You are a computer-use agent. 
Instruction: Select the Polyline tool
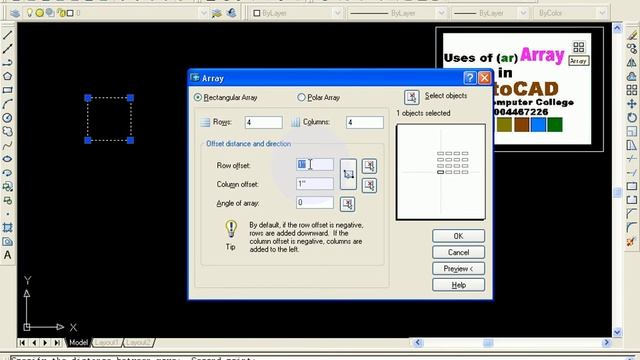pos(7,62)
